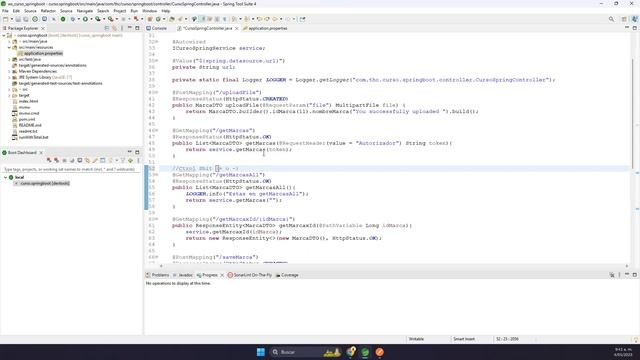Collapse All in Package Explorer toolbar

click(107, 28)
